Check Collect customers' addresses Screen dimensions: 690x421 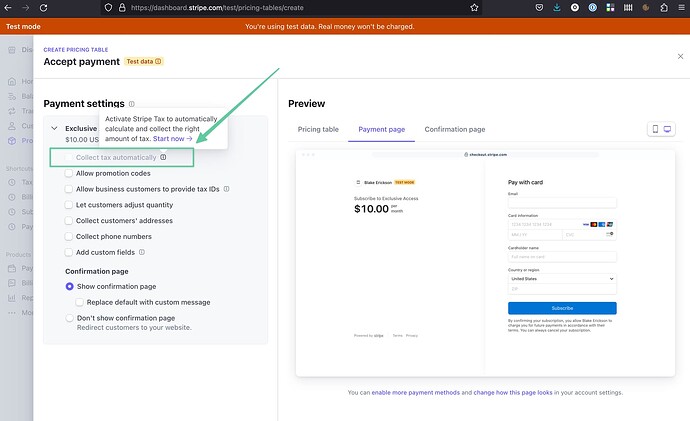69,221
